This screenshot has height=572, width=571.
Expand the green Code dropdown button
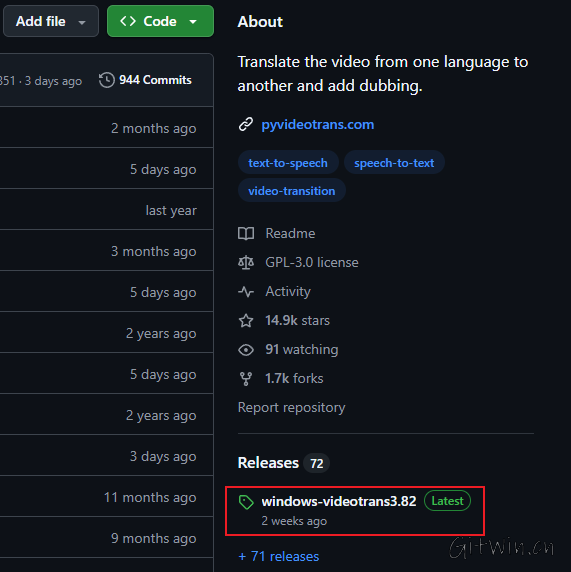[160, 21]
